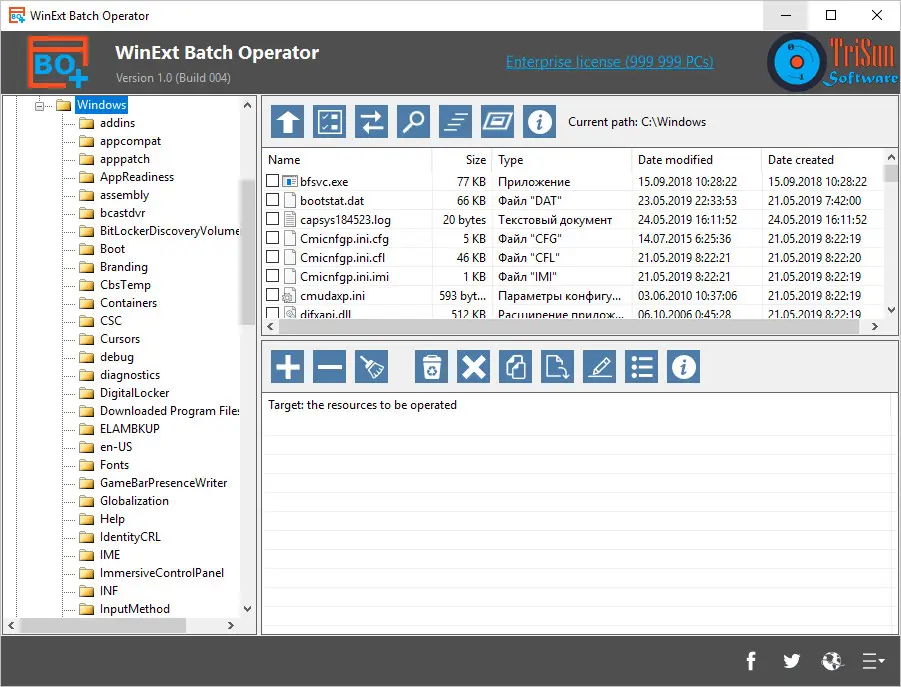Tick the checkbox for Cmicnfgp.ini.cfl
The image size is (901, 687).
pos(272,257)
